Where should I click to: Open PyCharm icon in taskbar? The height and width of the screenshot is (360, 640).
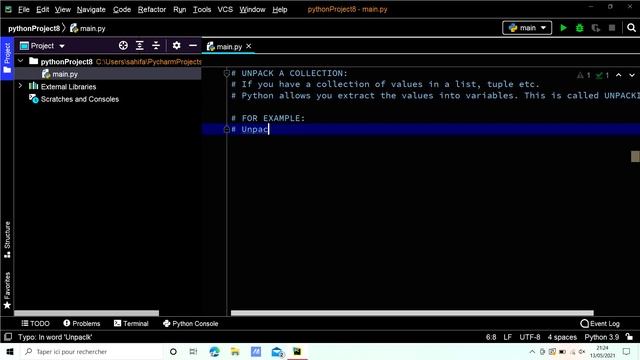297,351
